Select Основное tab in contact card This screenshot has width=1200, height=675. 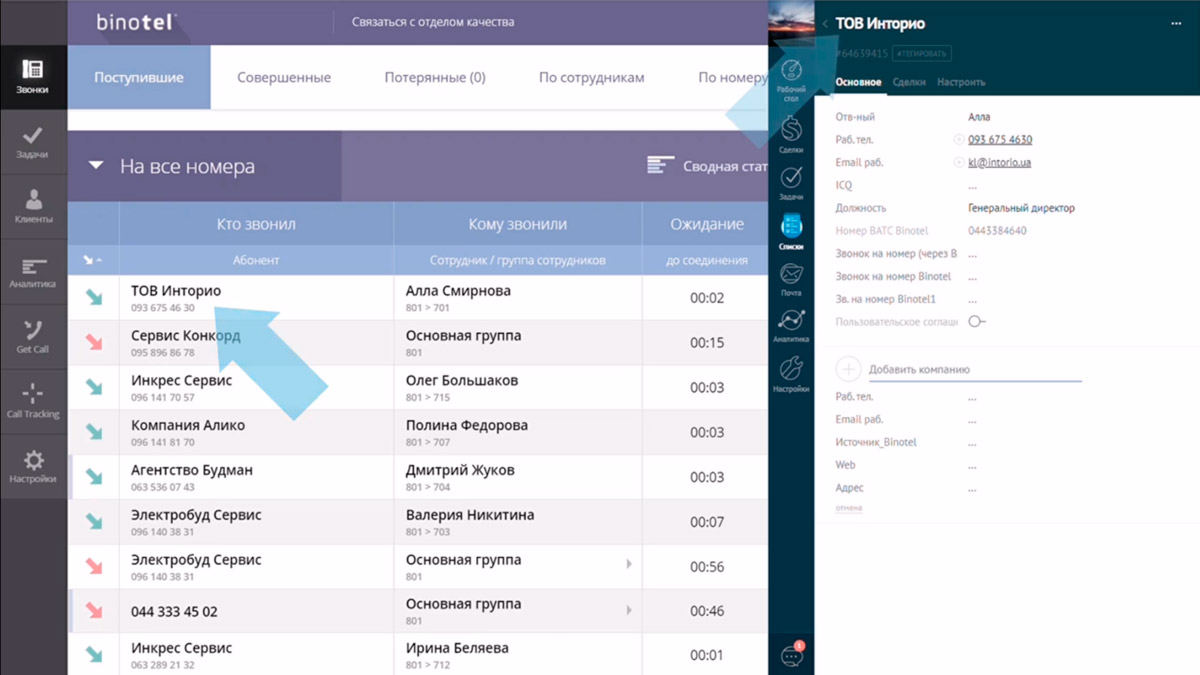858,82
